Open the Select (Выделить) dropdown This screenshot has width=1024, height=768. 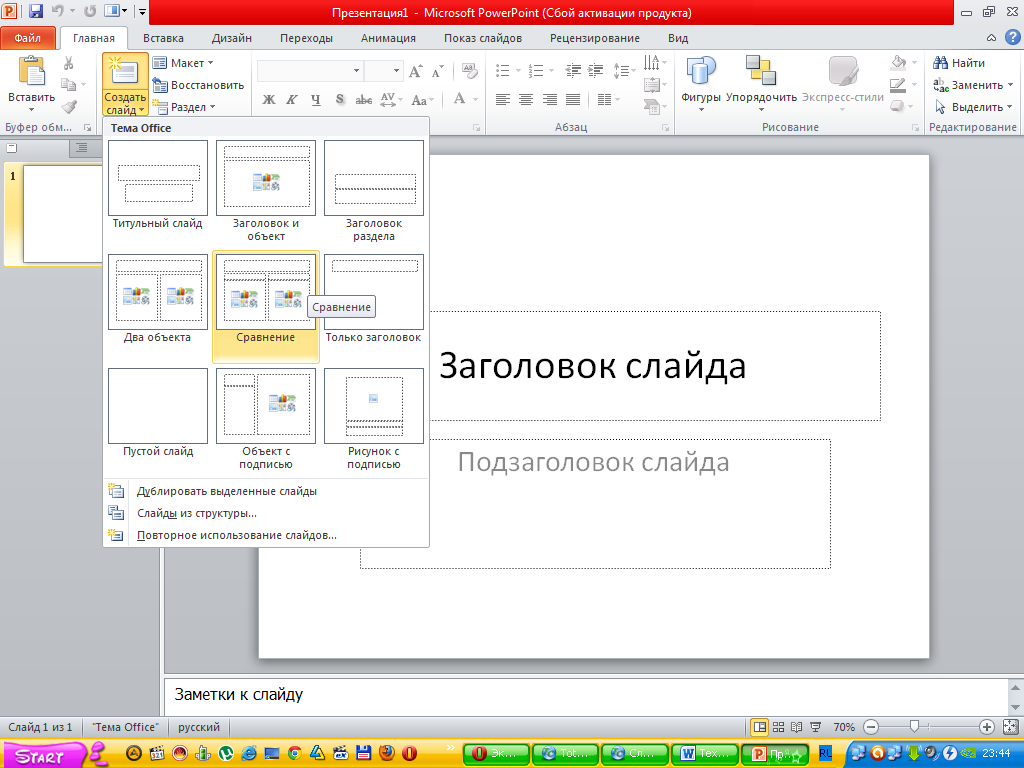click(x=973, y=107)
